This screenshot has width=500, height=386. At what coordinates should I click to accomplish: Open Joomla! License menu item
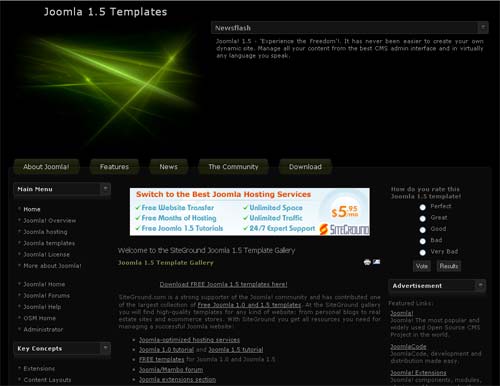click(x=47, y=255)
